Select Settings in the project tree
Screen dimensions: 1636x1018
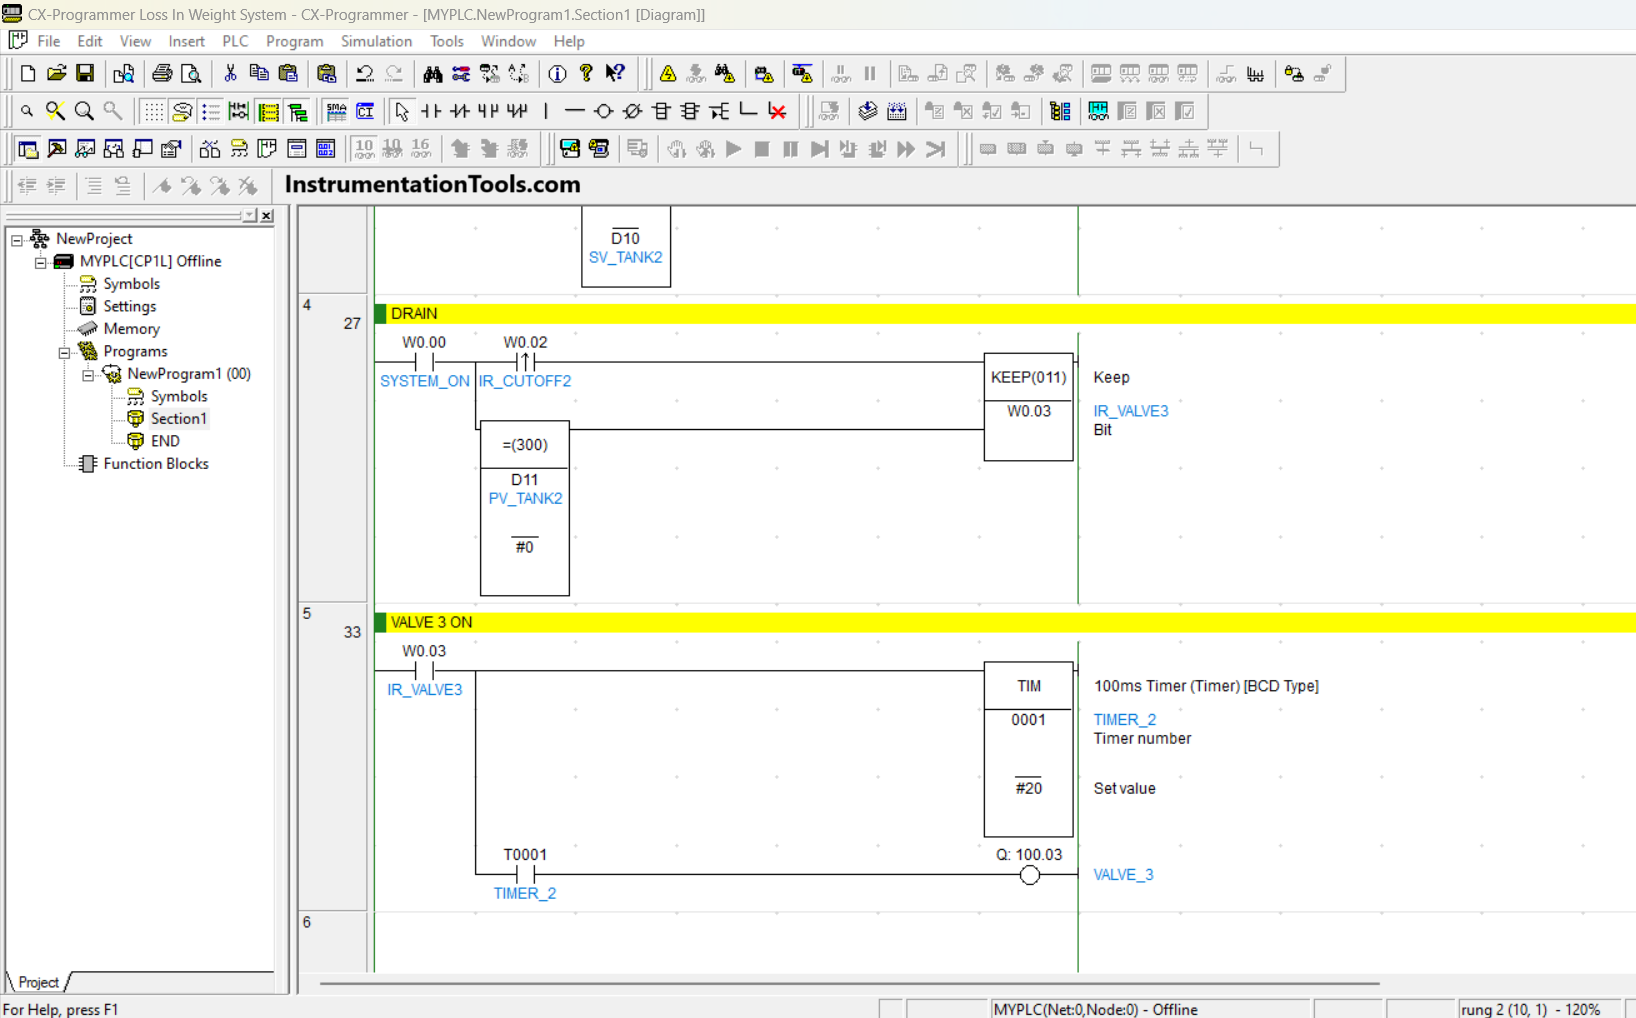coord(129,306)
